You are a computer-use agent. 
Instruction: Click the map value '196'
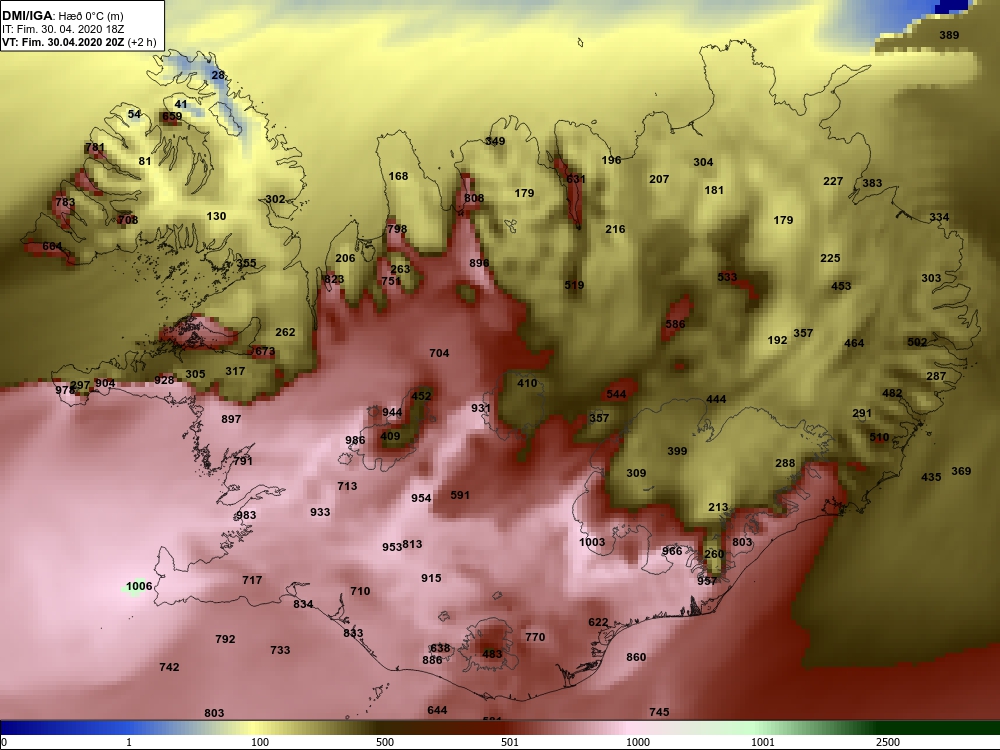pos(611,160)
